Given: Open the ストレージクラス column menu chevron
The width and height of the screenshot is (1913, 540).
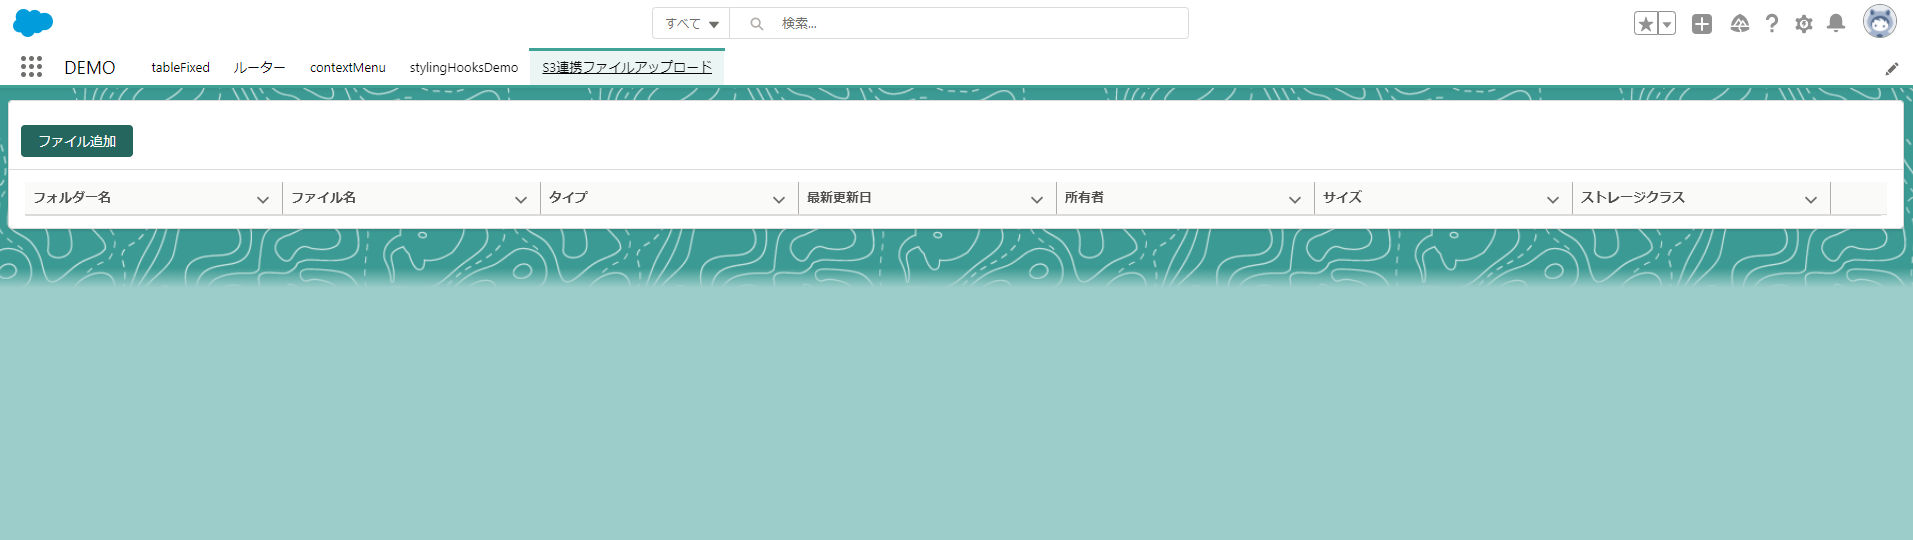Looking at the screenshot, I should 1811,199.
